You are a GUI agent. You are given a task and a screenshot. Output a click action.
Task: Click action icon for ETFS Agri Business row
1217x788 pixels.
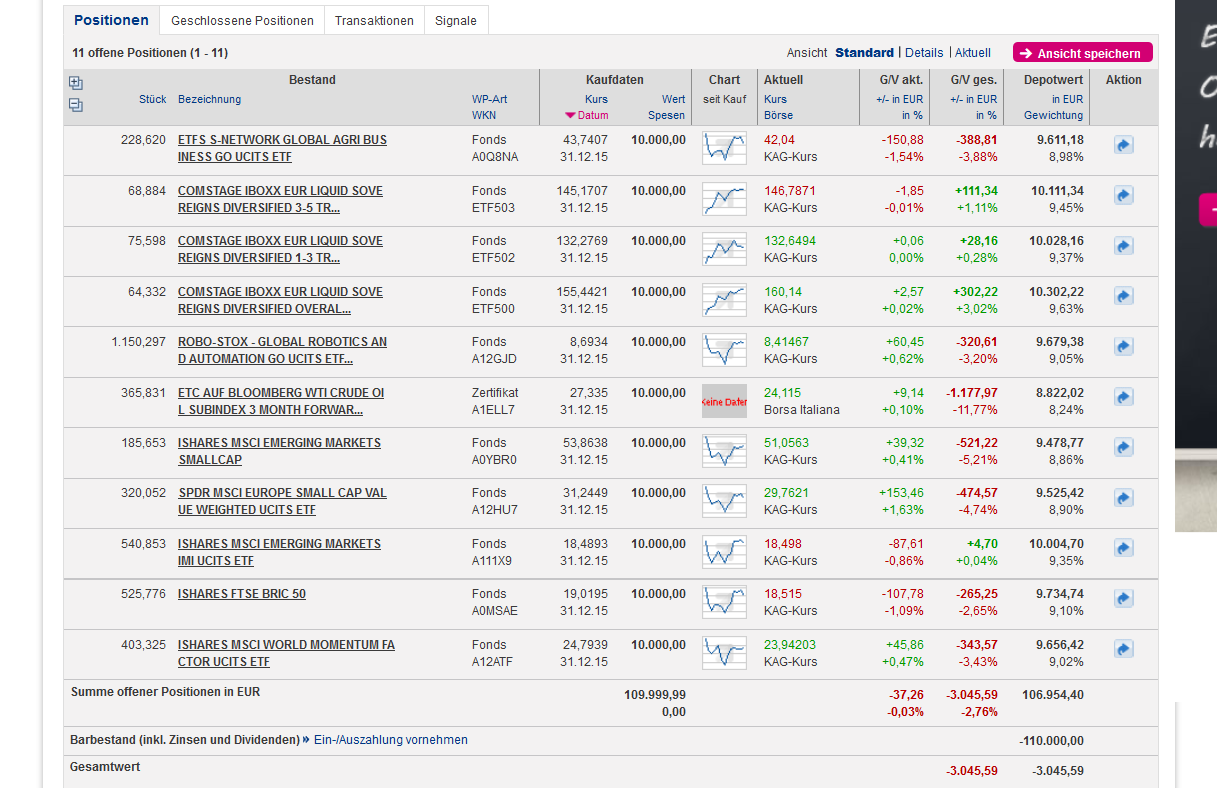point(1123,146)
